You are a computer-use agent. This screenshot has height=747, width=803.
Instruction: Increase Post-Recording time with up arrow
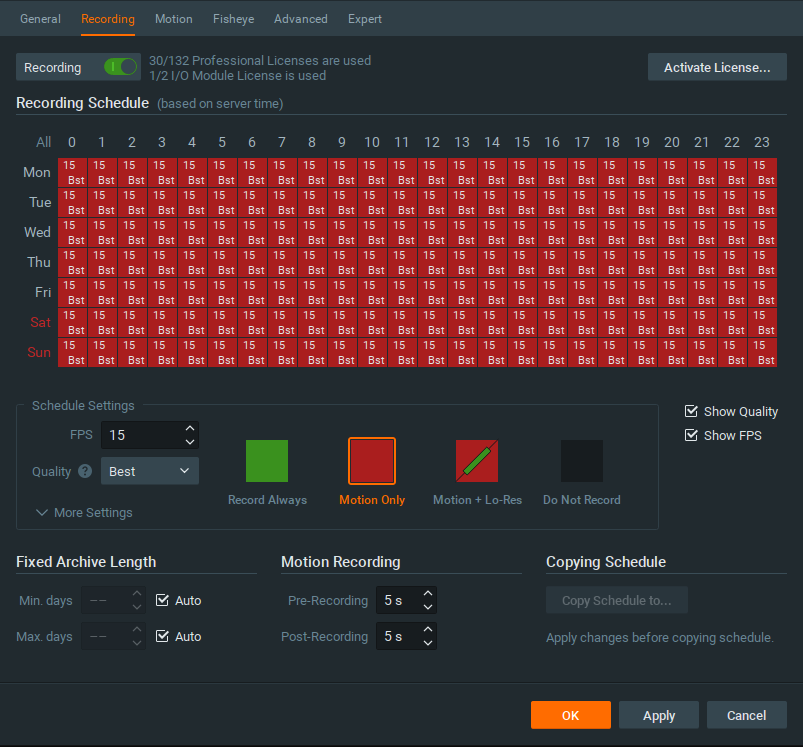tap(428, 630)
